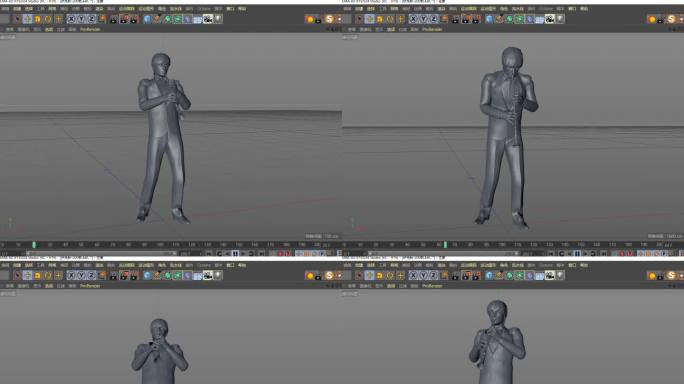
Task: Click the Render View clapboard icon in top-left panel
Action: pos(113,19)
